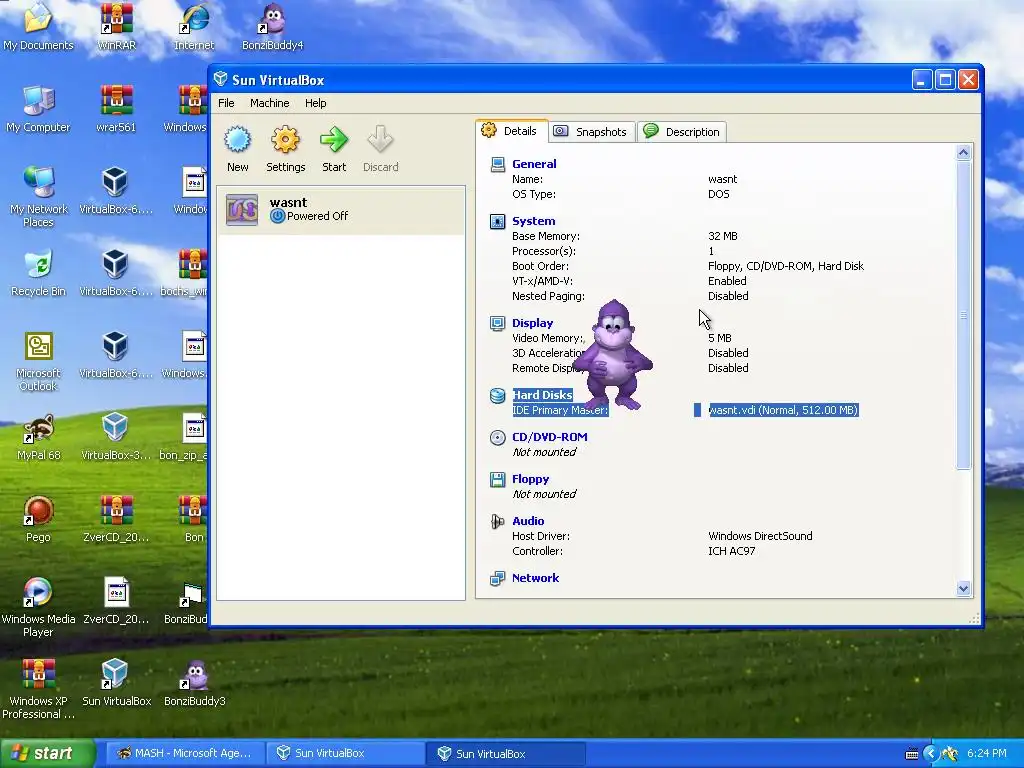Click the wasnt VM OS icon in the list

point(242,210)
